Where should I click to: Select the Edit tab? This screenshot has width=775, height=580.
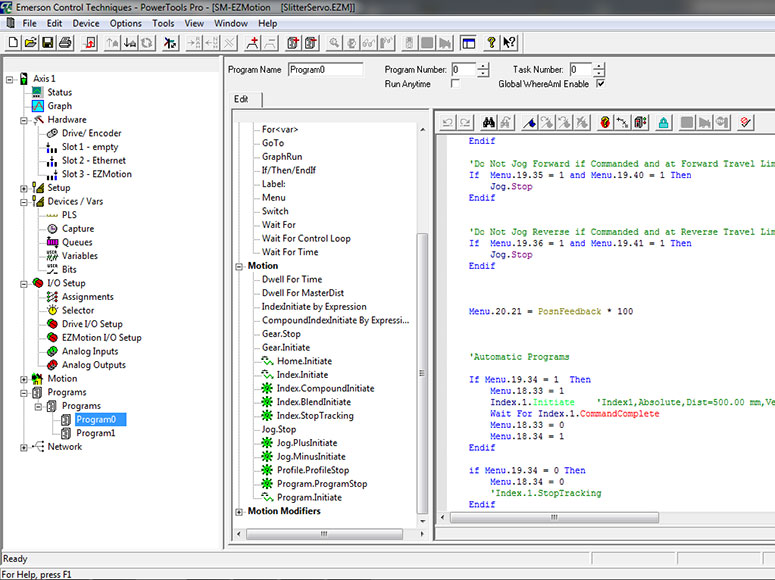pos(241,99)
